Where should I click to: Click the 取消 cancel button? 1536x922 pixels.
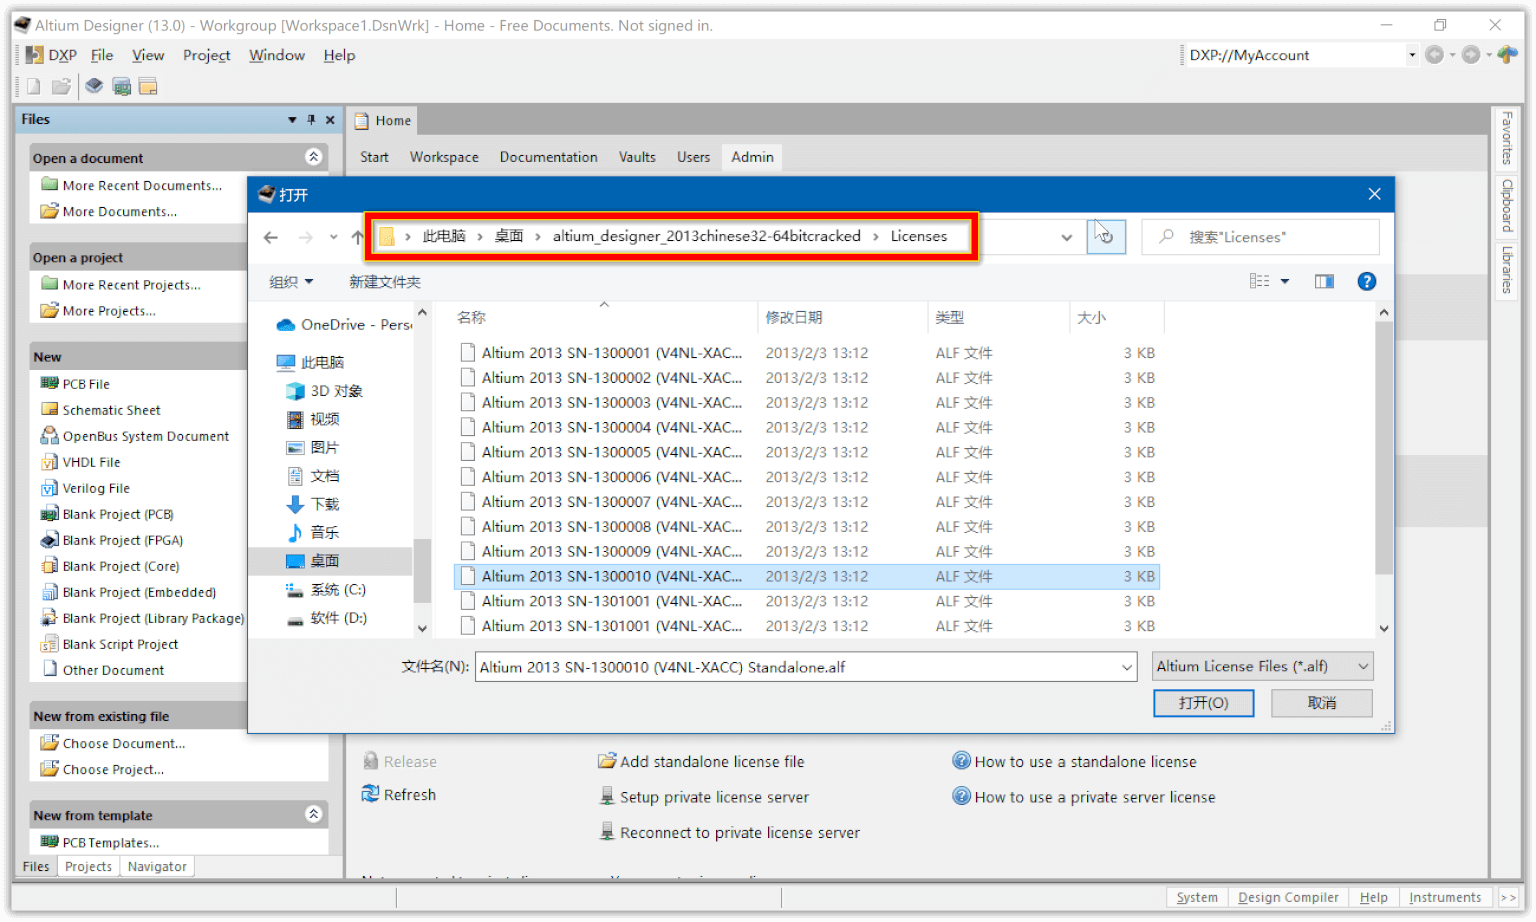coord(1322,703)
